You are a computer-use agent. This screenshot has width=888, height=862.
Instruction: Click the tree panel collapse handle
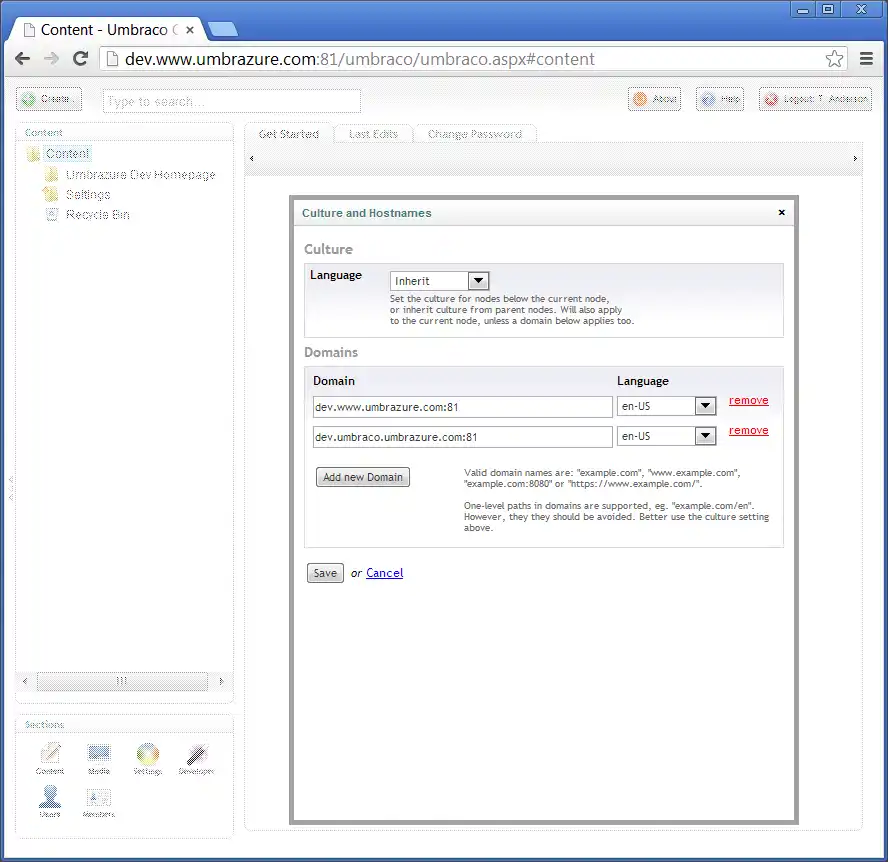coord(11,488)
